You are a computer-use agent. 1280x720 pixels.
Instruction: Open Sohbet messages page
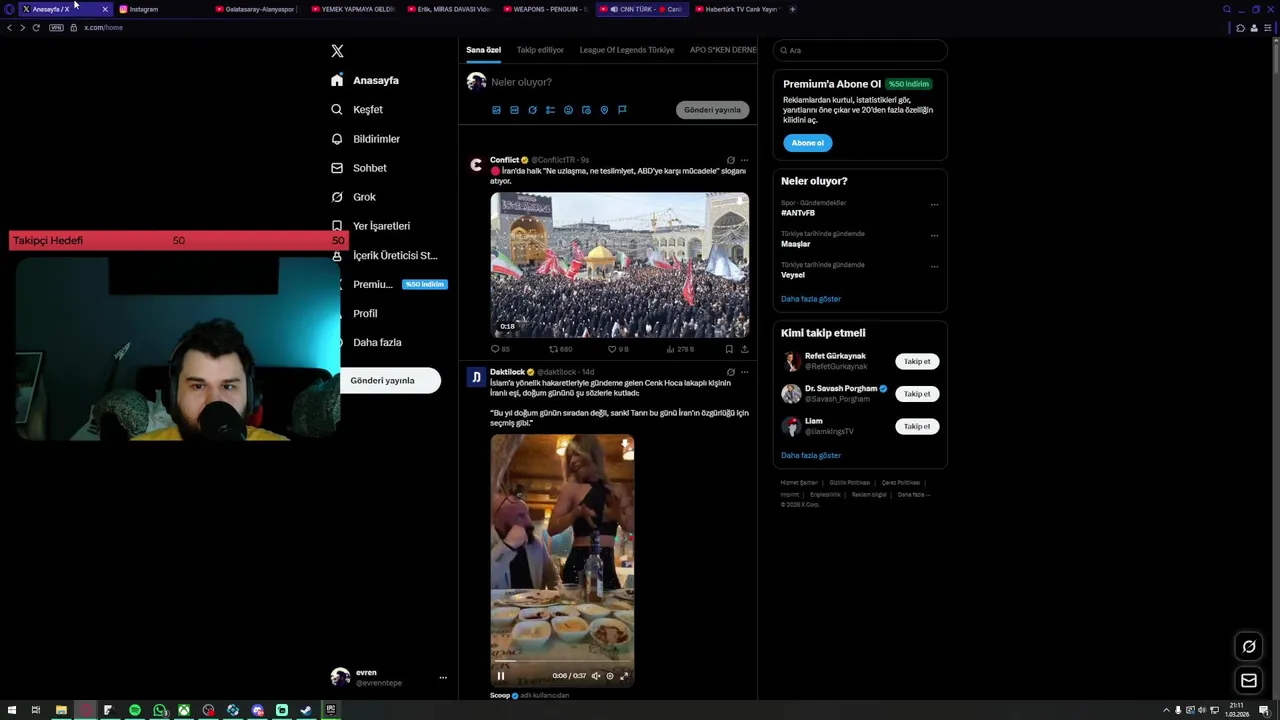coord(358,168)
